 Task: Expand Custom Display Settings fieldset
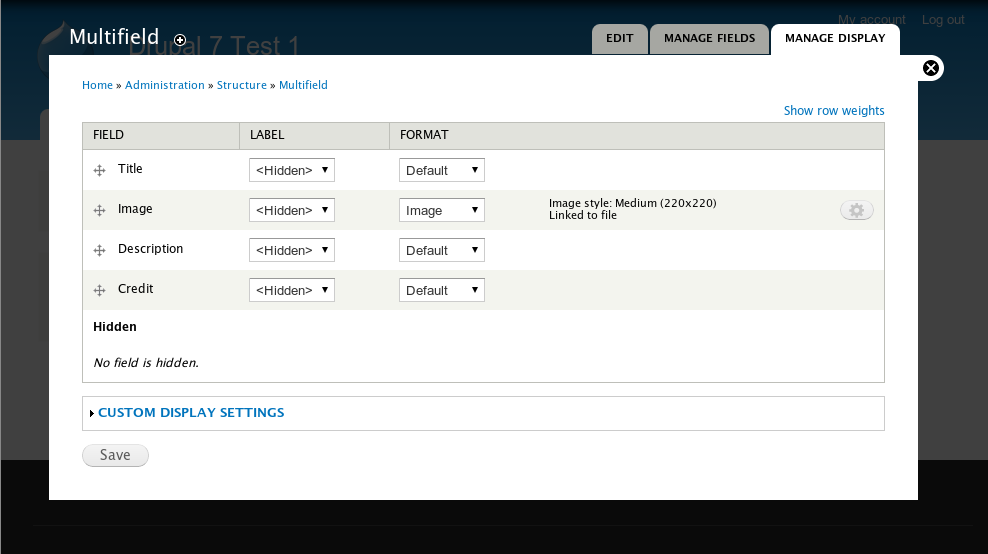coord(191,413)
